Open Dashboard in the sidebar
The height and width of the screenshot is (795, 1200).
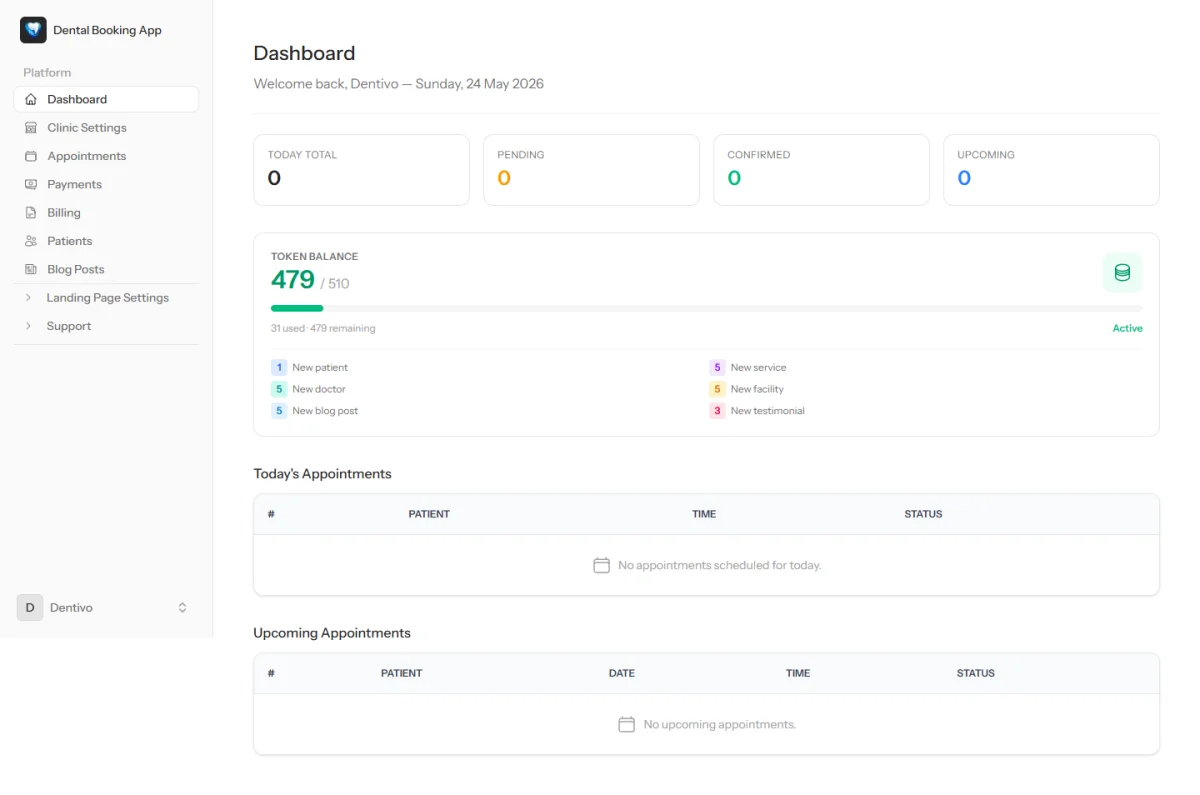106,99
